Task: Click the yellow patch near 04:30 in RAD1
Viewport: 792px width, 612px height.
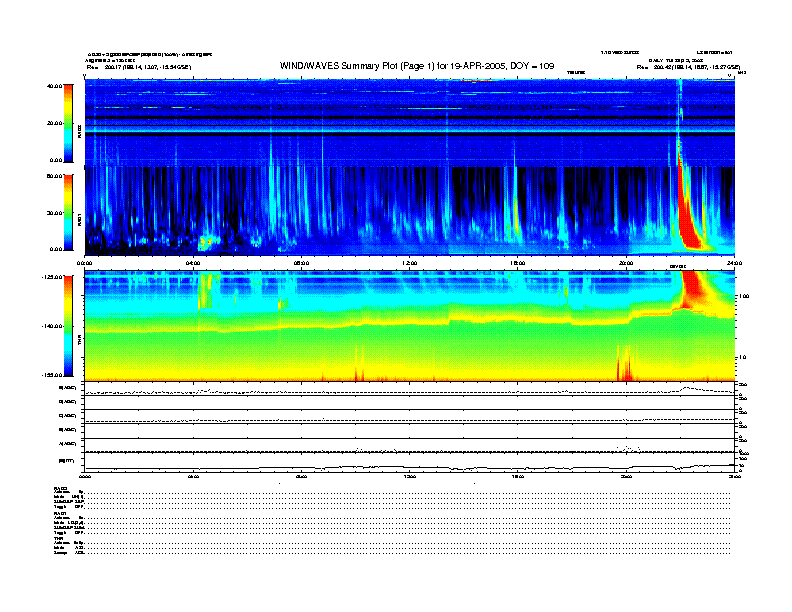Action: [x=206, y=243]
